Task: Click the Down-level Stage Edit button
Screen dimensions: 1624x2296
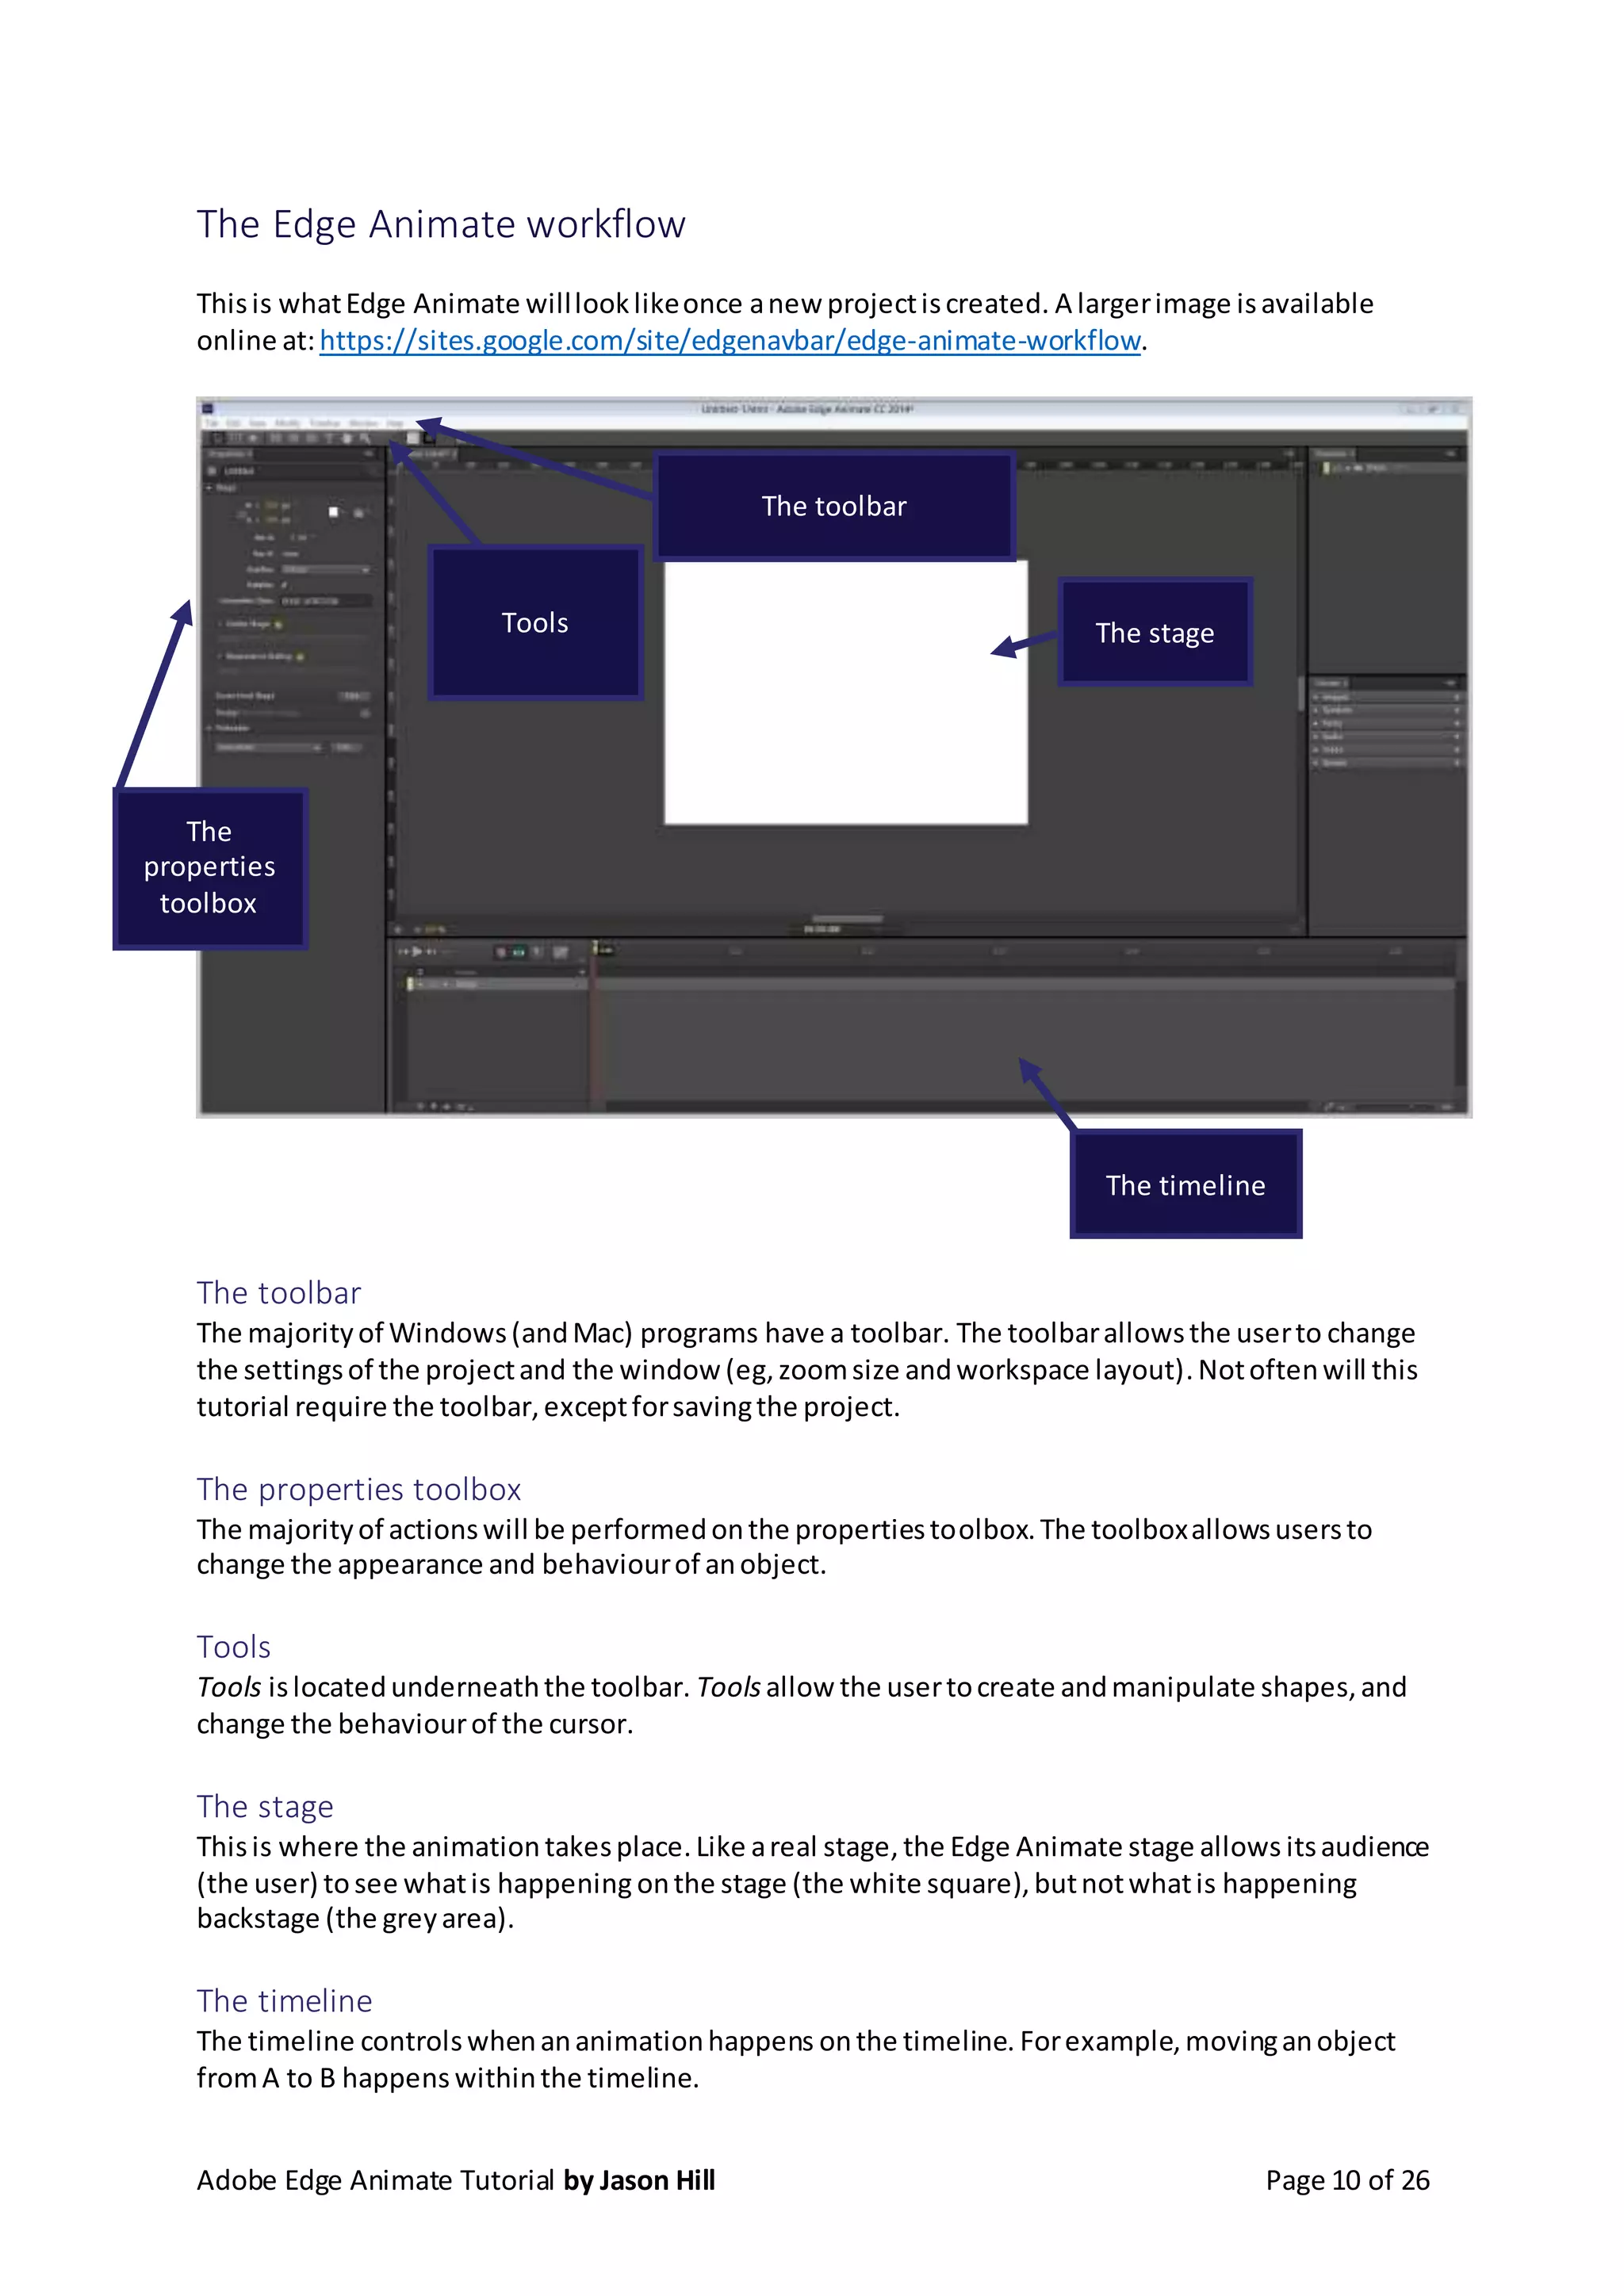Action: coord(354,696)
